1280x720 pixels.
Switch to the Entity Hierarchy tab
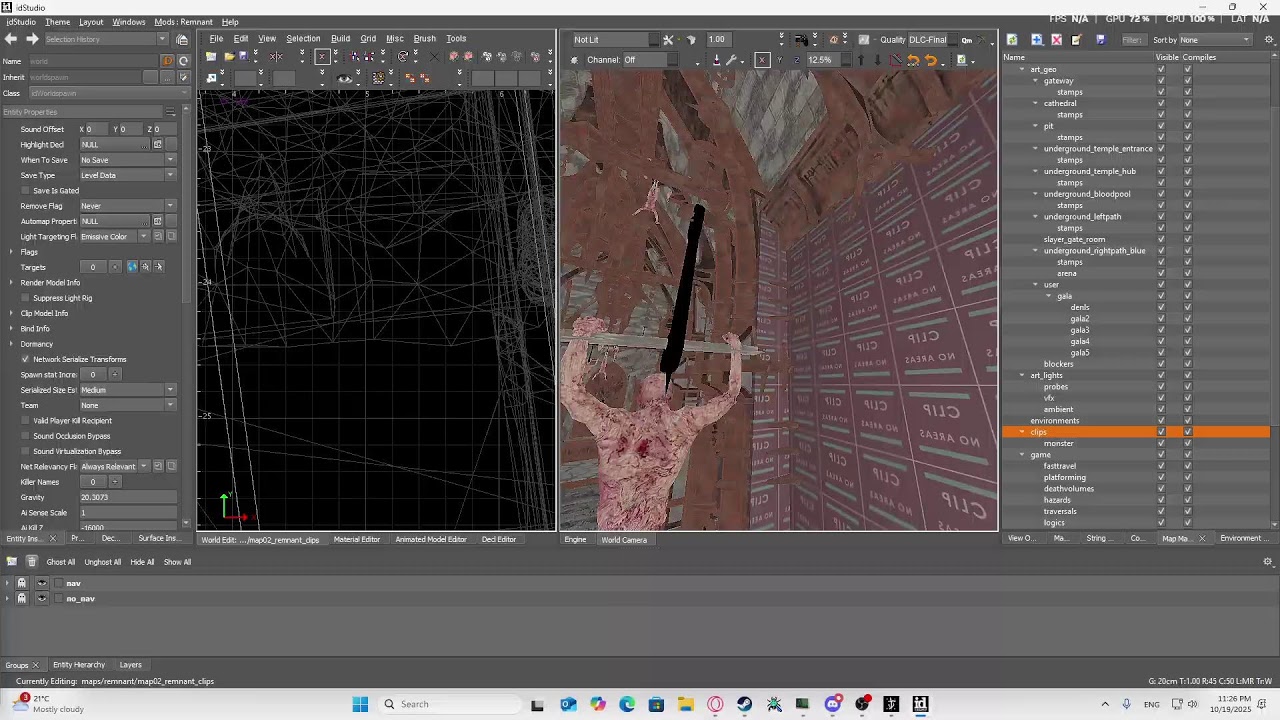tap(79, 665)
